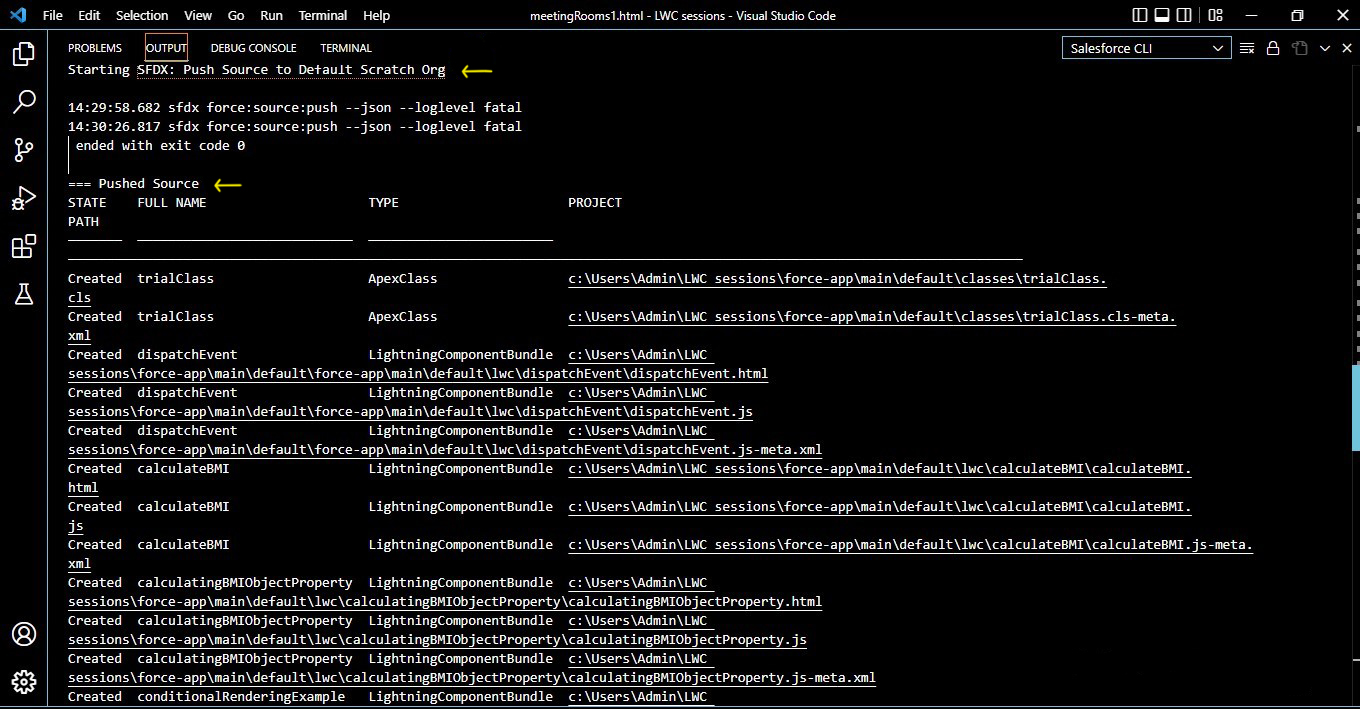Open the trialClass.cls-meta.xml path link
The image size is (1360, 709).
pos(872,317)
